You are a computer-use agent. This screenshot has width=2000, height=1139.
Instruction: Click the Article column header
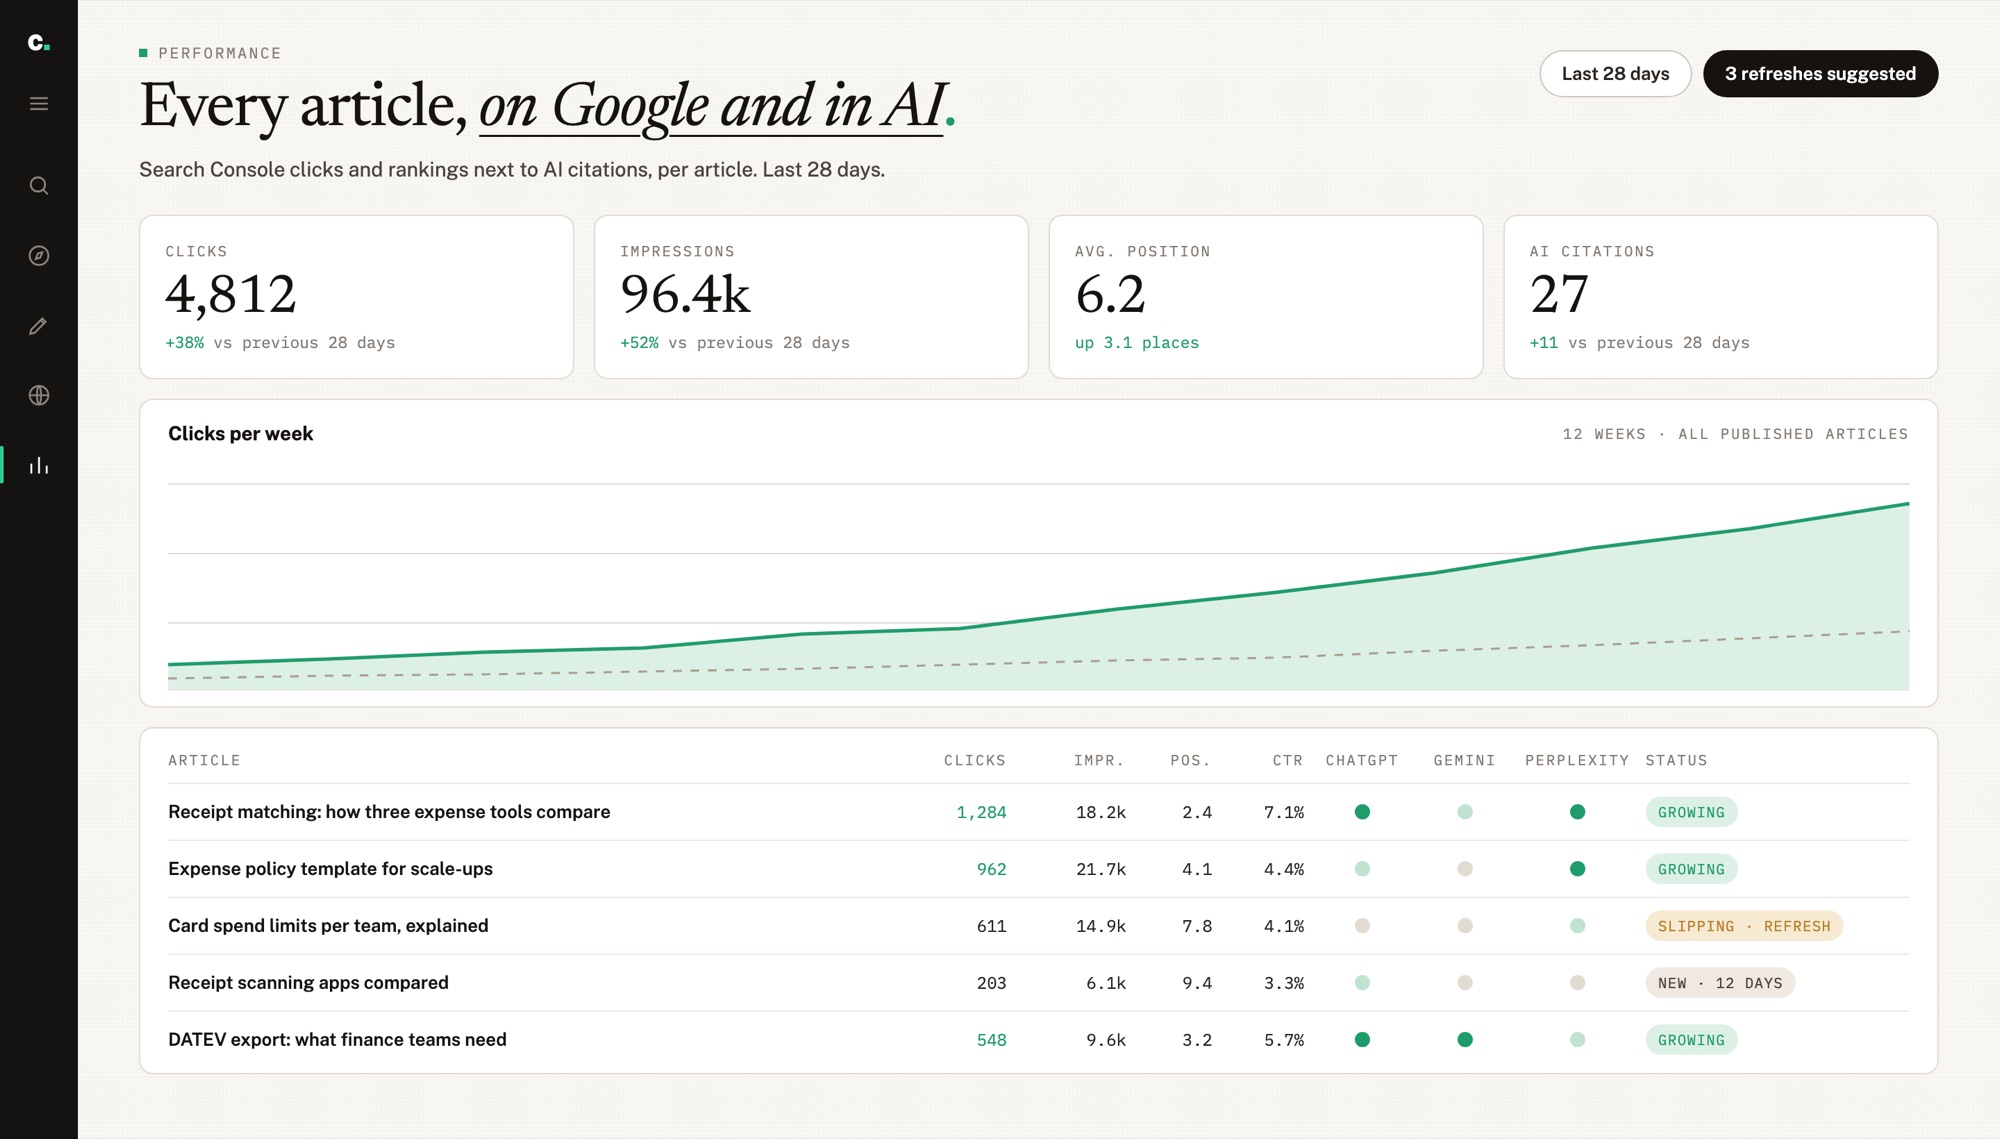pos(204,761)
